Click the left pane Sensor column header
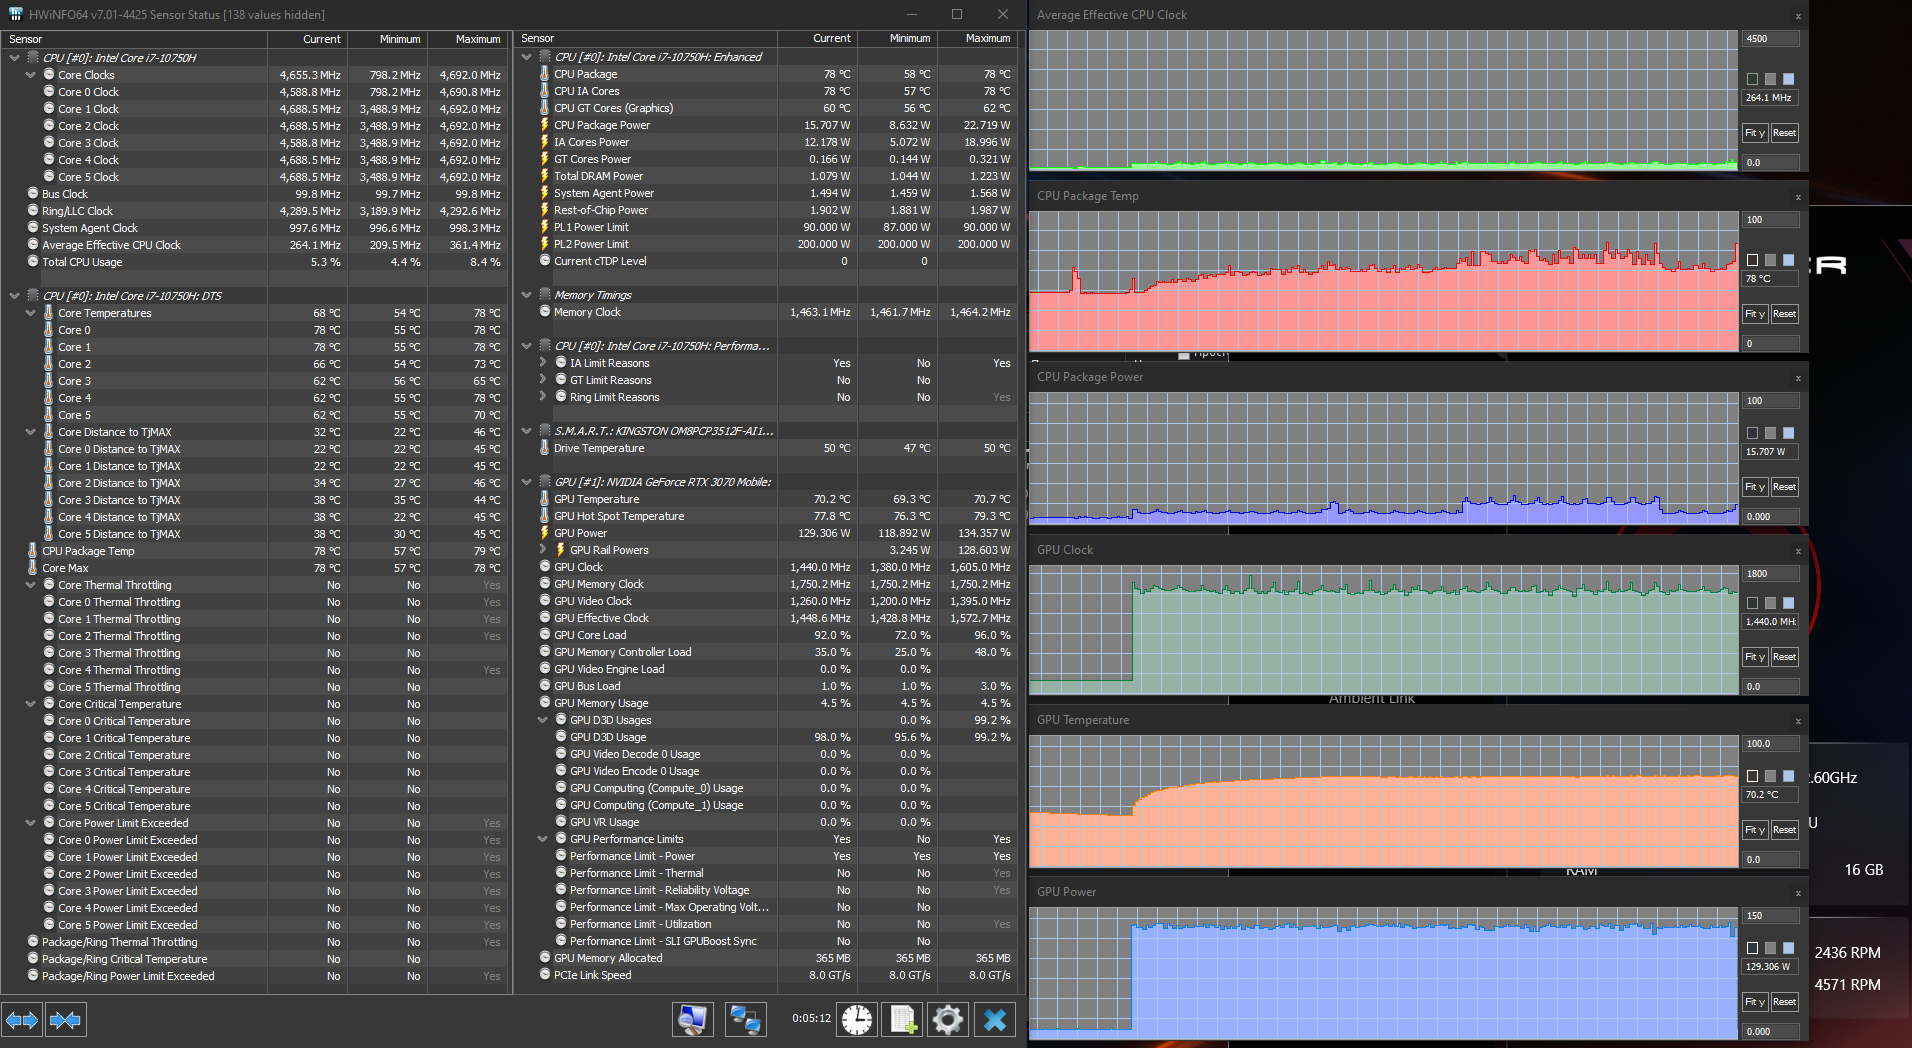This screenshot has height=1048, width=1912. [134, 39]
